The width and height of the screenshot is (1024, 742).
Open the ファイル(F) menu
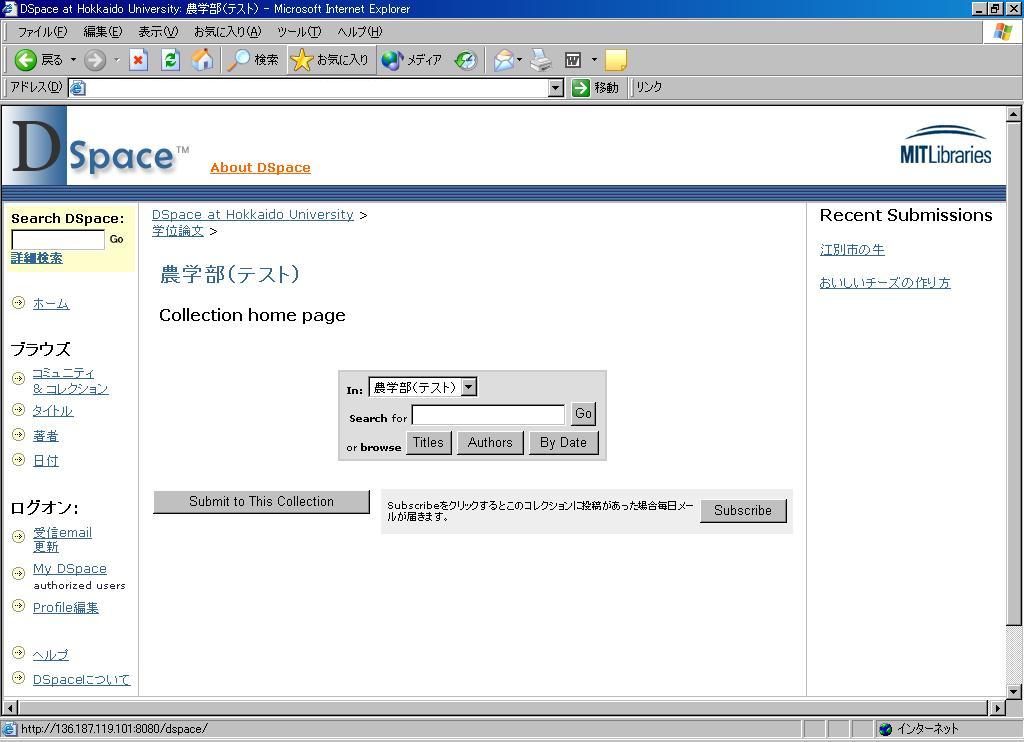tap(42, 31)
